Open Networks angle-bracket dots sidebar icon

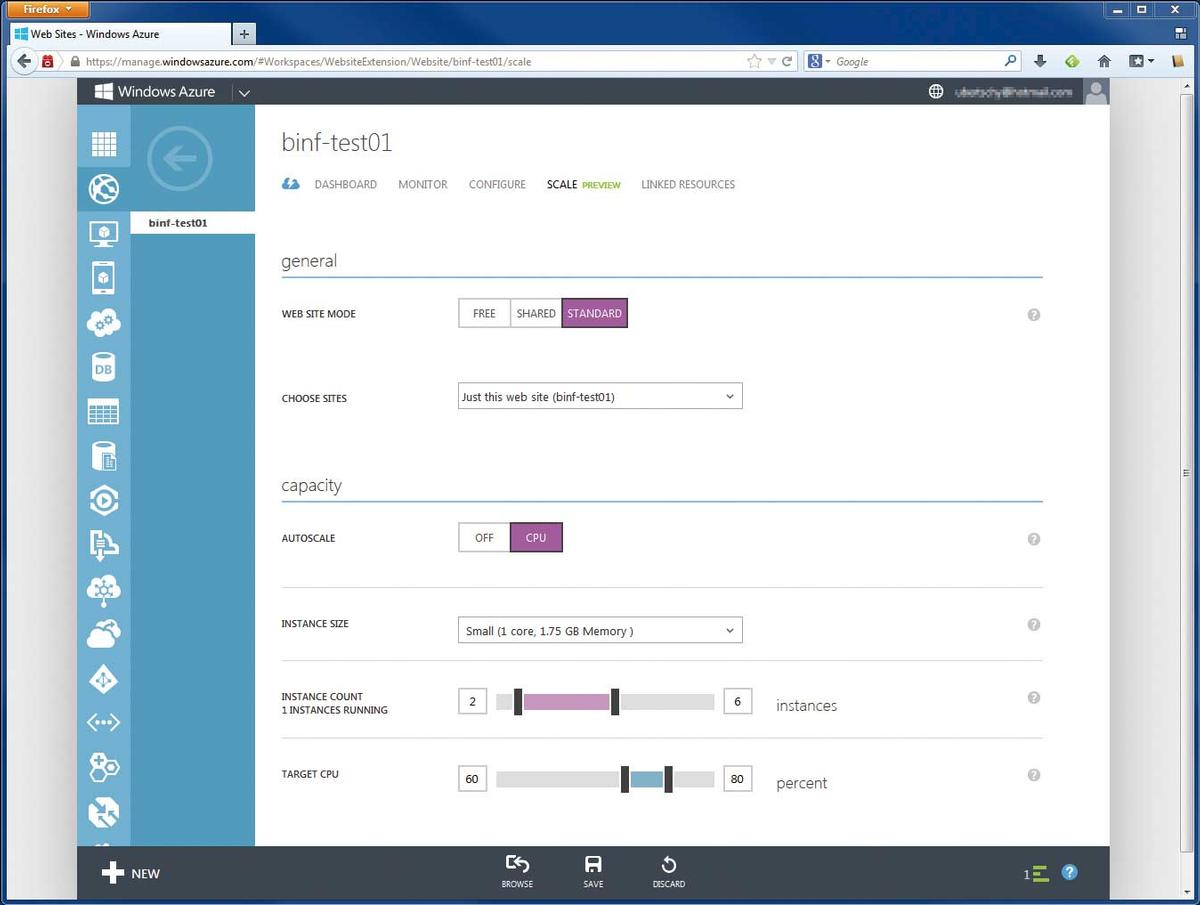click(x=104, y=722)
